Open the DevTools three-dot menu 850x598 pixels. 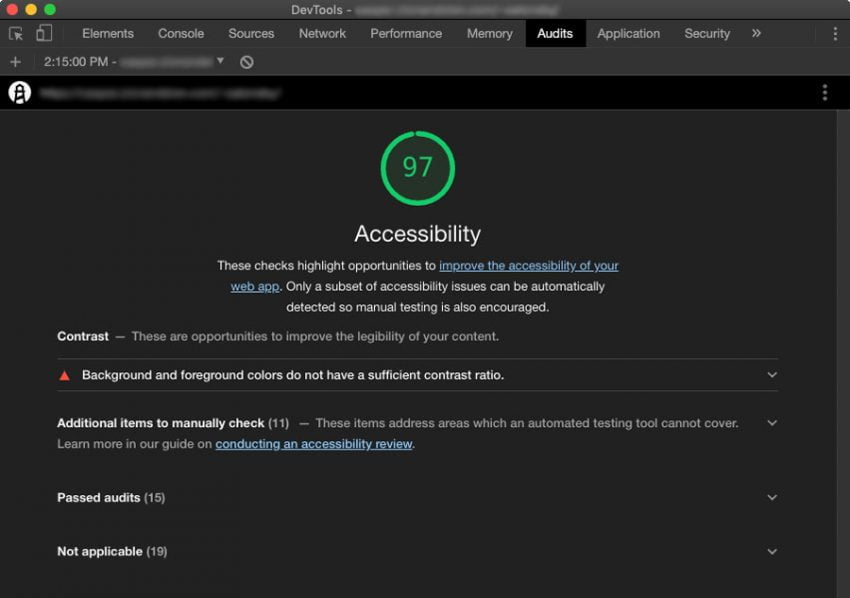(836, 33)
